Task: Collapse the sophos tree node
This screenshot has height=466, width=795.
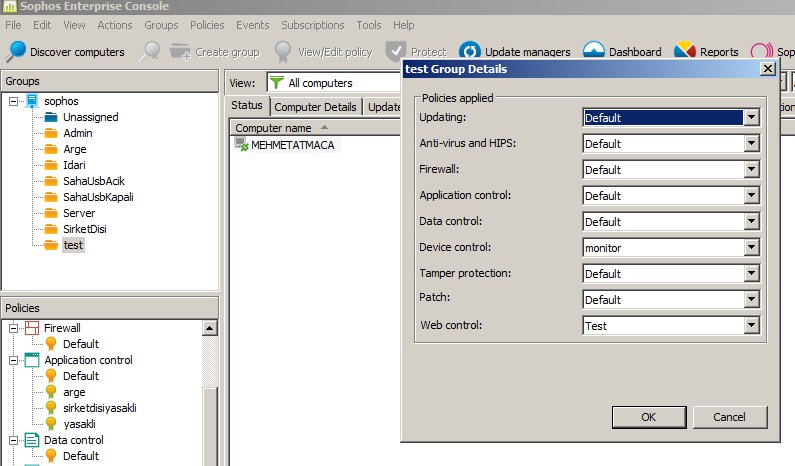Action: point(13,101)
